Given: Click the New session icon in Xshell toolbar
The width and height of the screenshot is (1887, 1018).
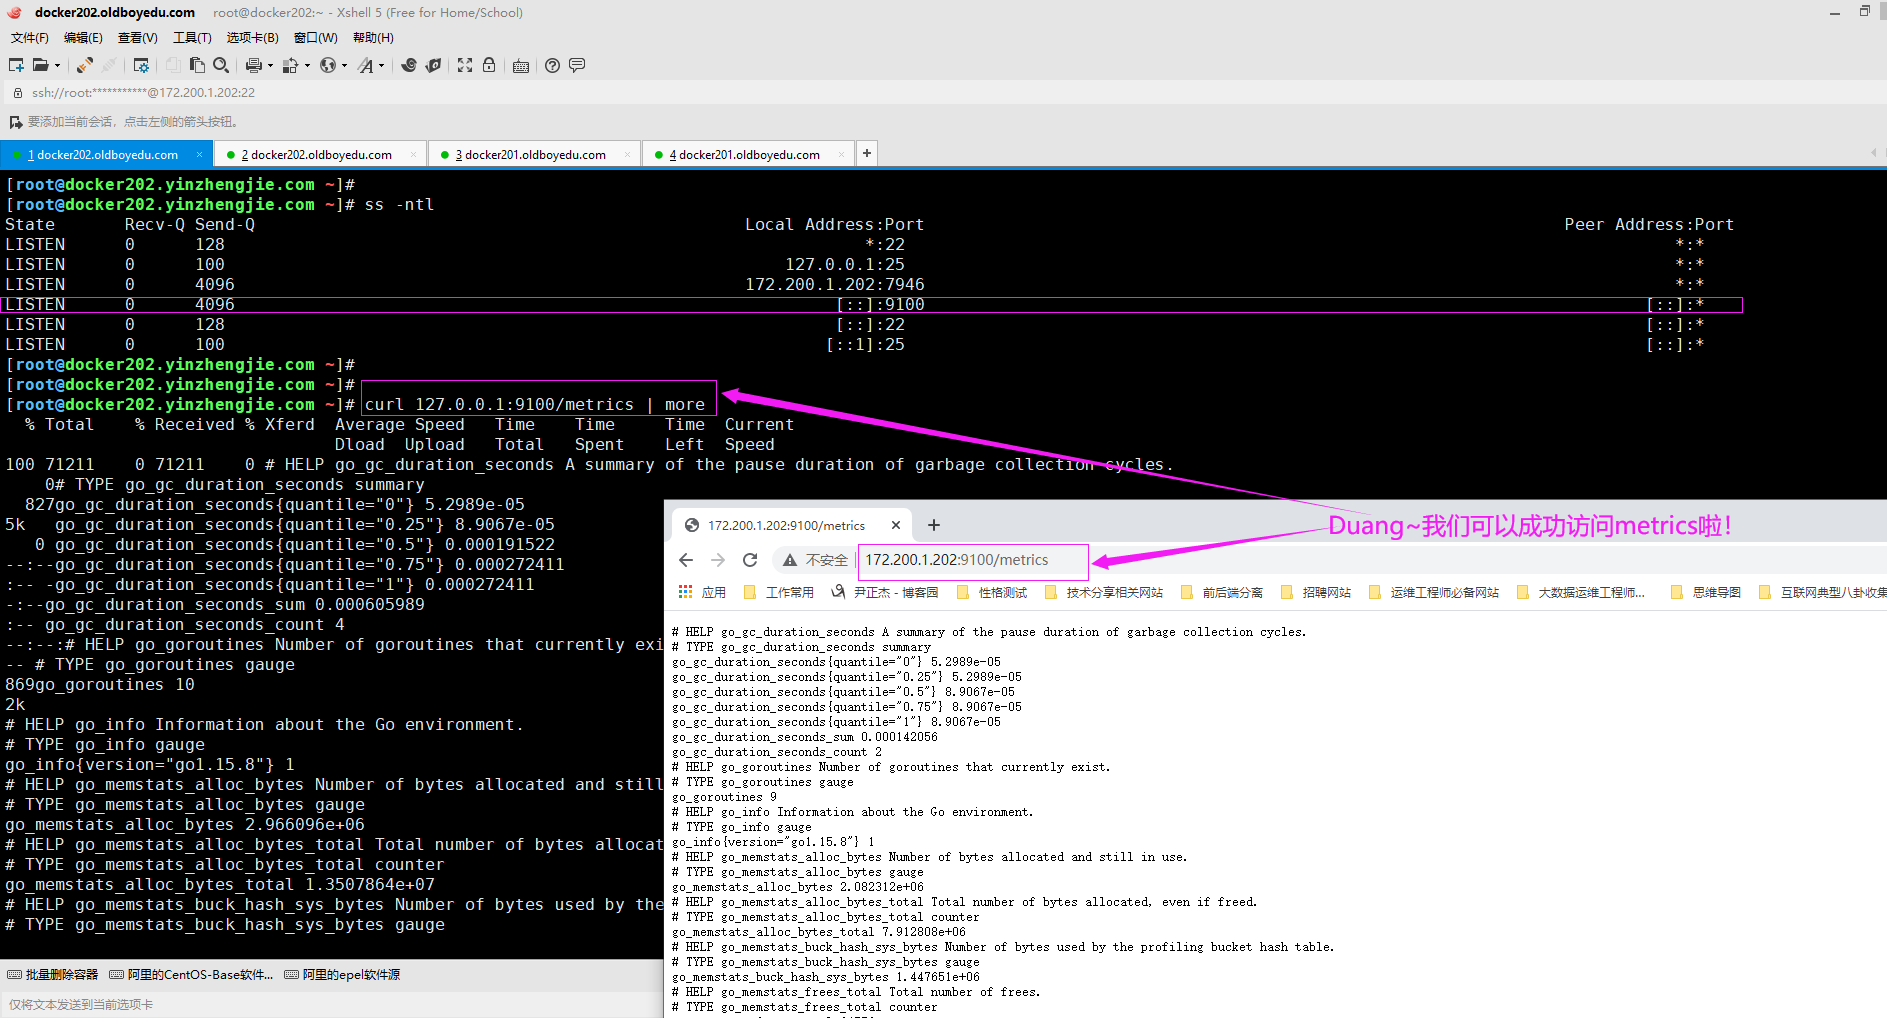Looking at the screenshot, I should tap(16, 65).
